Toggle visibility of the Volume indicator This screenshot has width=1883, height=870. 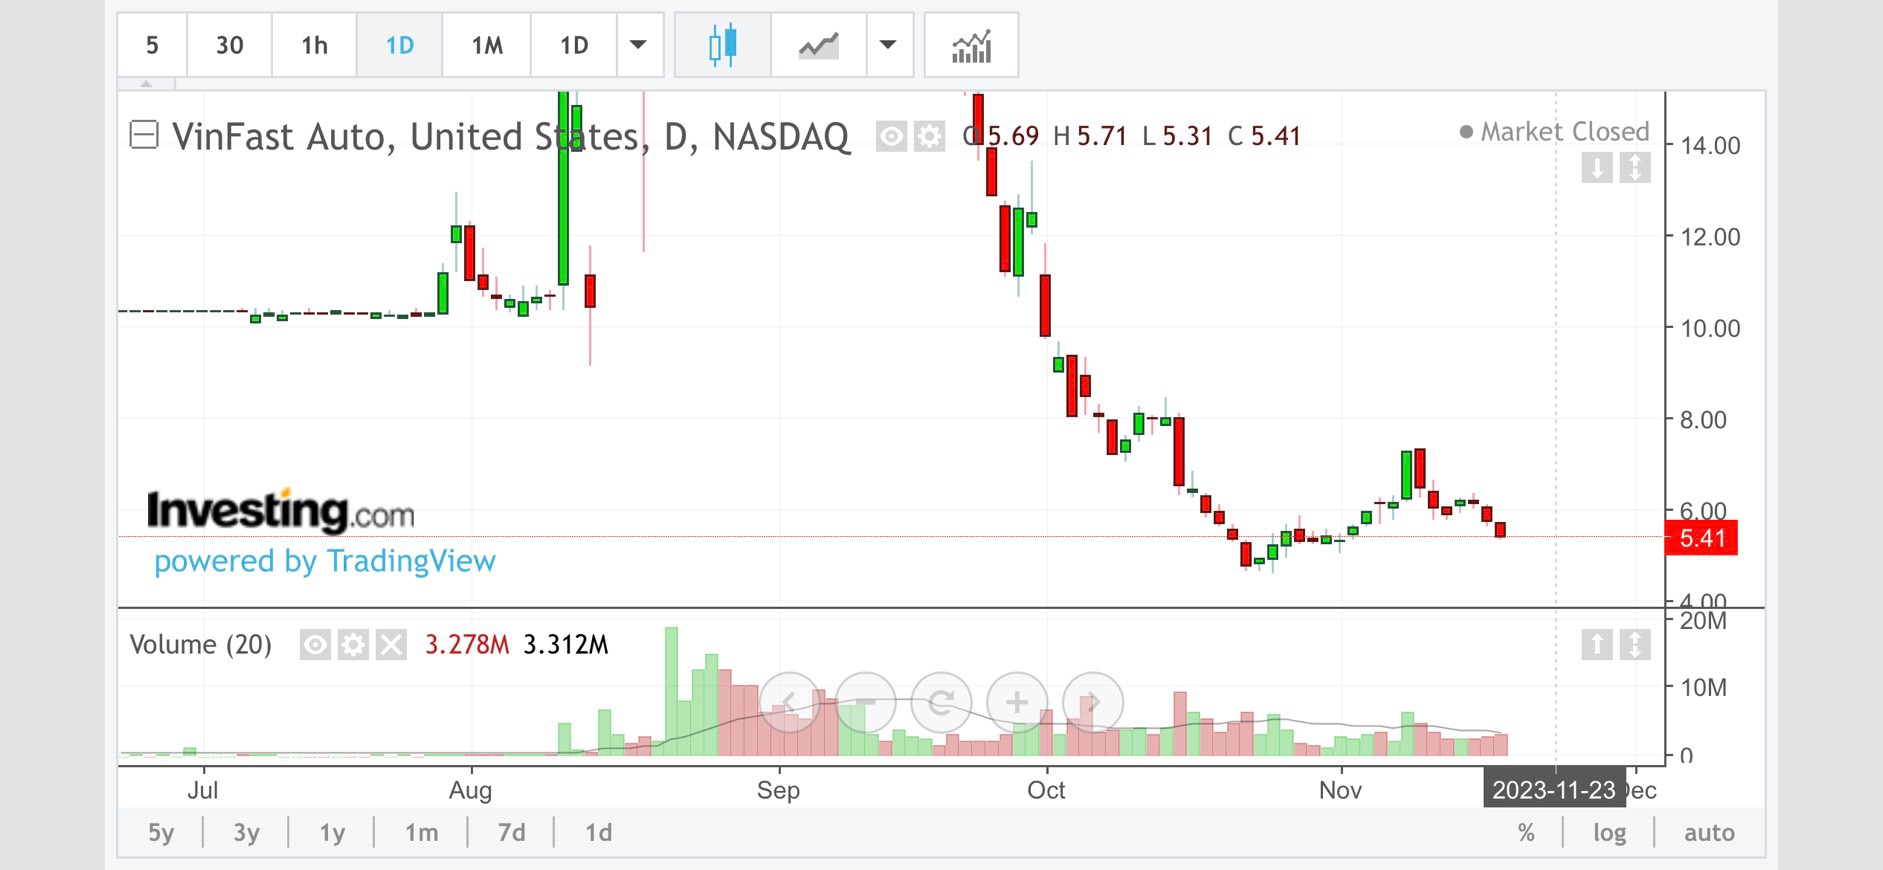tap(315, 645)
